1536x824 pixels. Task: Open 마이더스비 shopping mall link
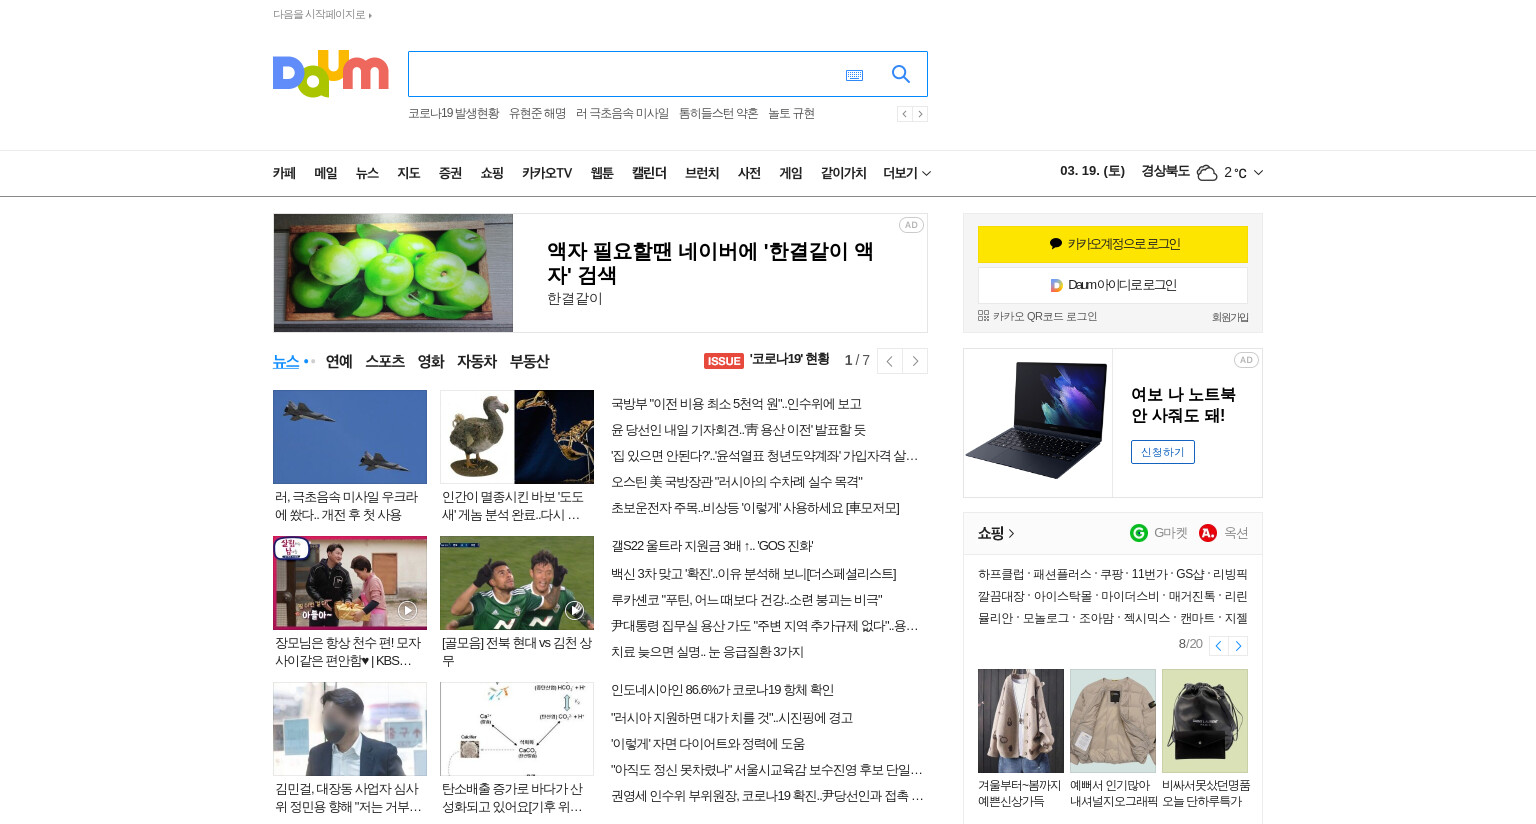[x=1129, y=596]
